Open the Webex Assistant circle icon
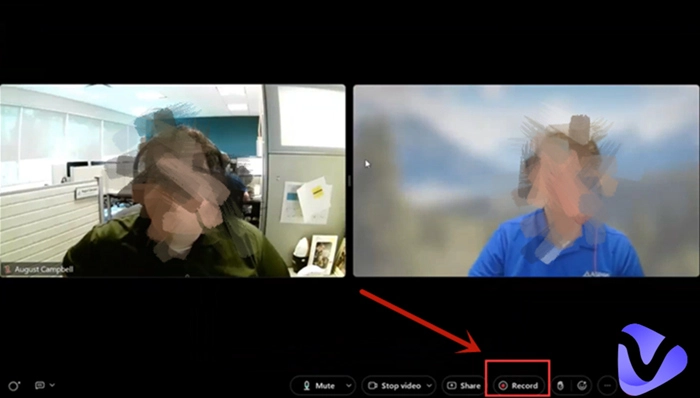 pos(14,386)
